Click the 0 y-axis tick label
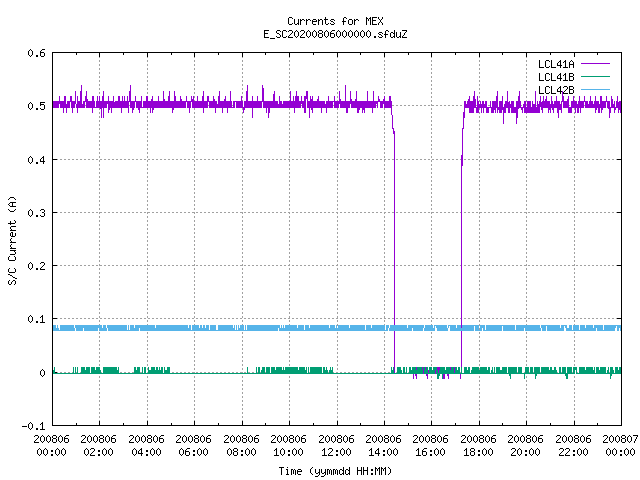 click(42, 373)
